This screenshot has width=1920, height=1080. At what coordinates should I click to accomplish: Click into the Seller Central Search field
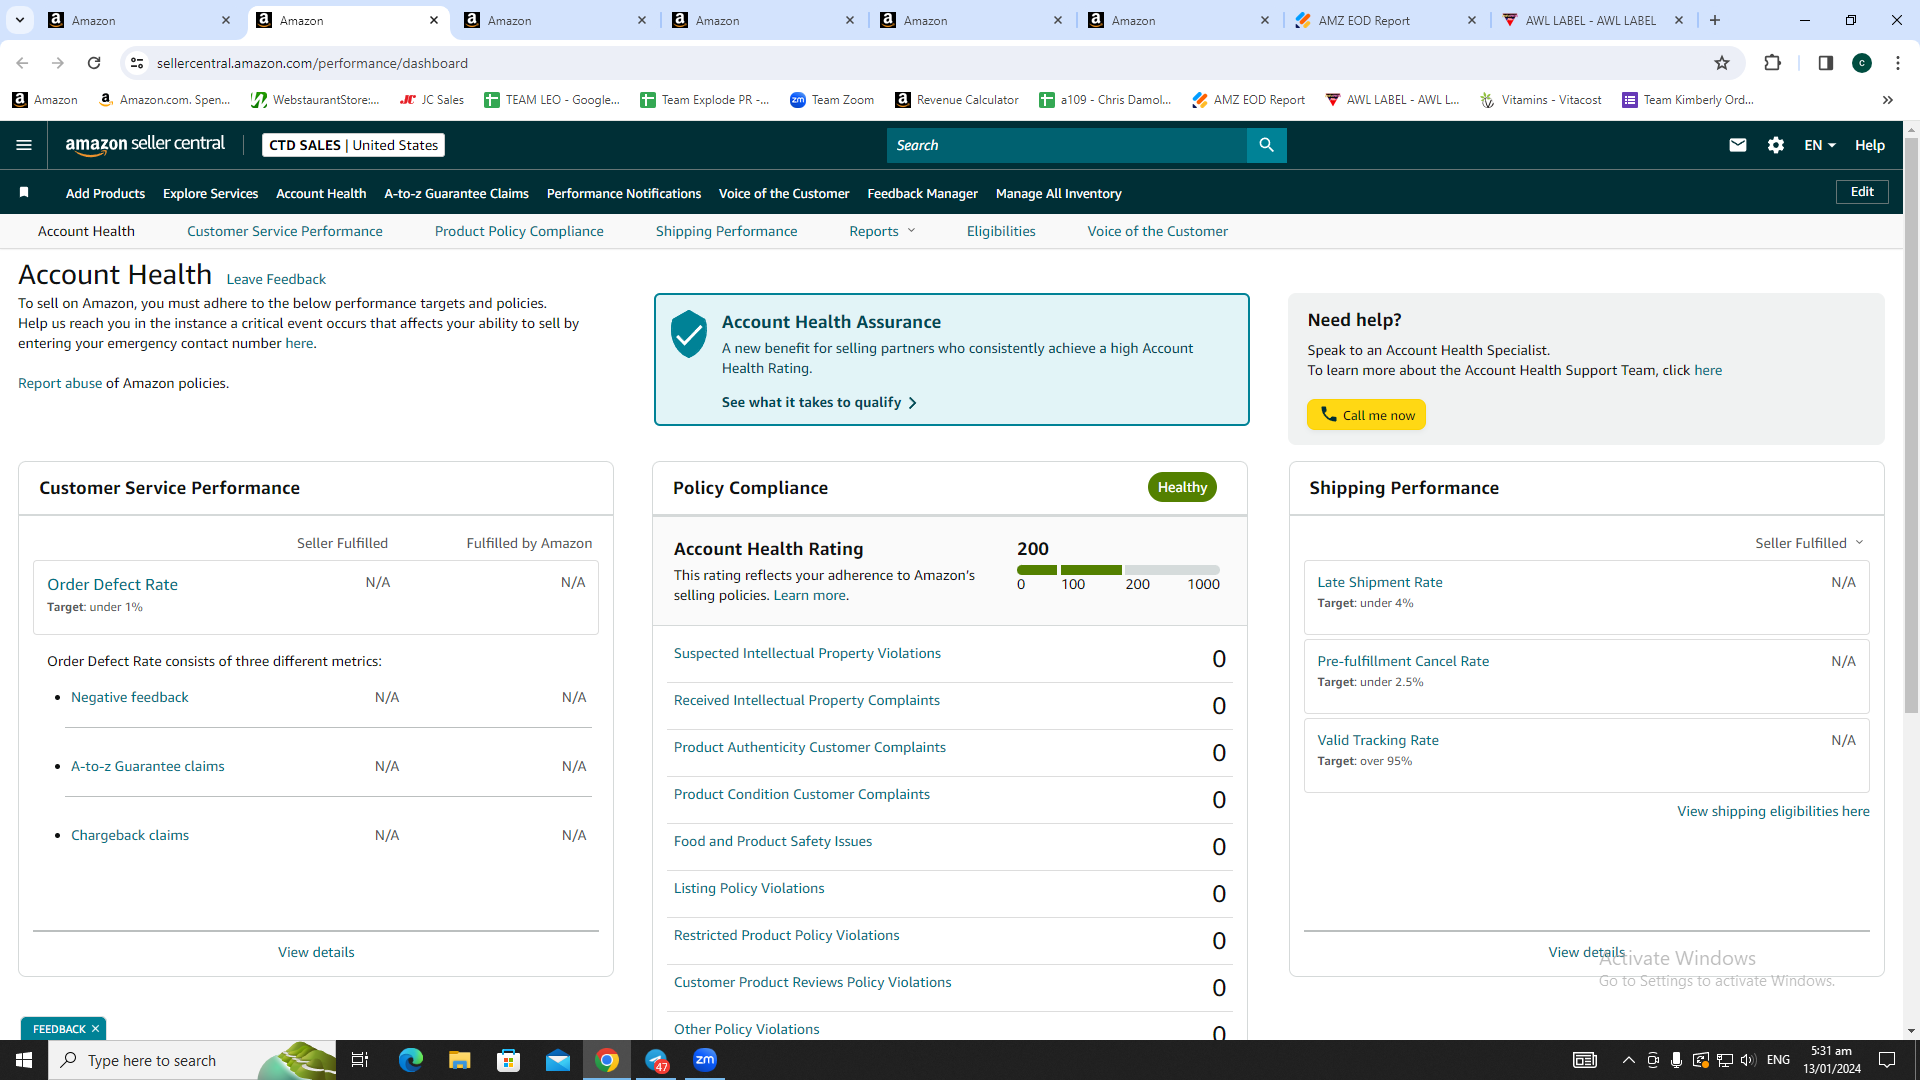[1066, 145]
